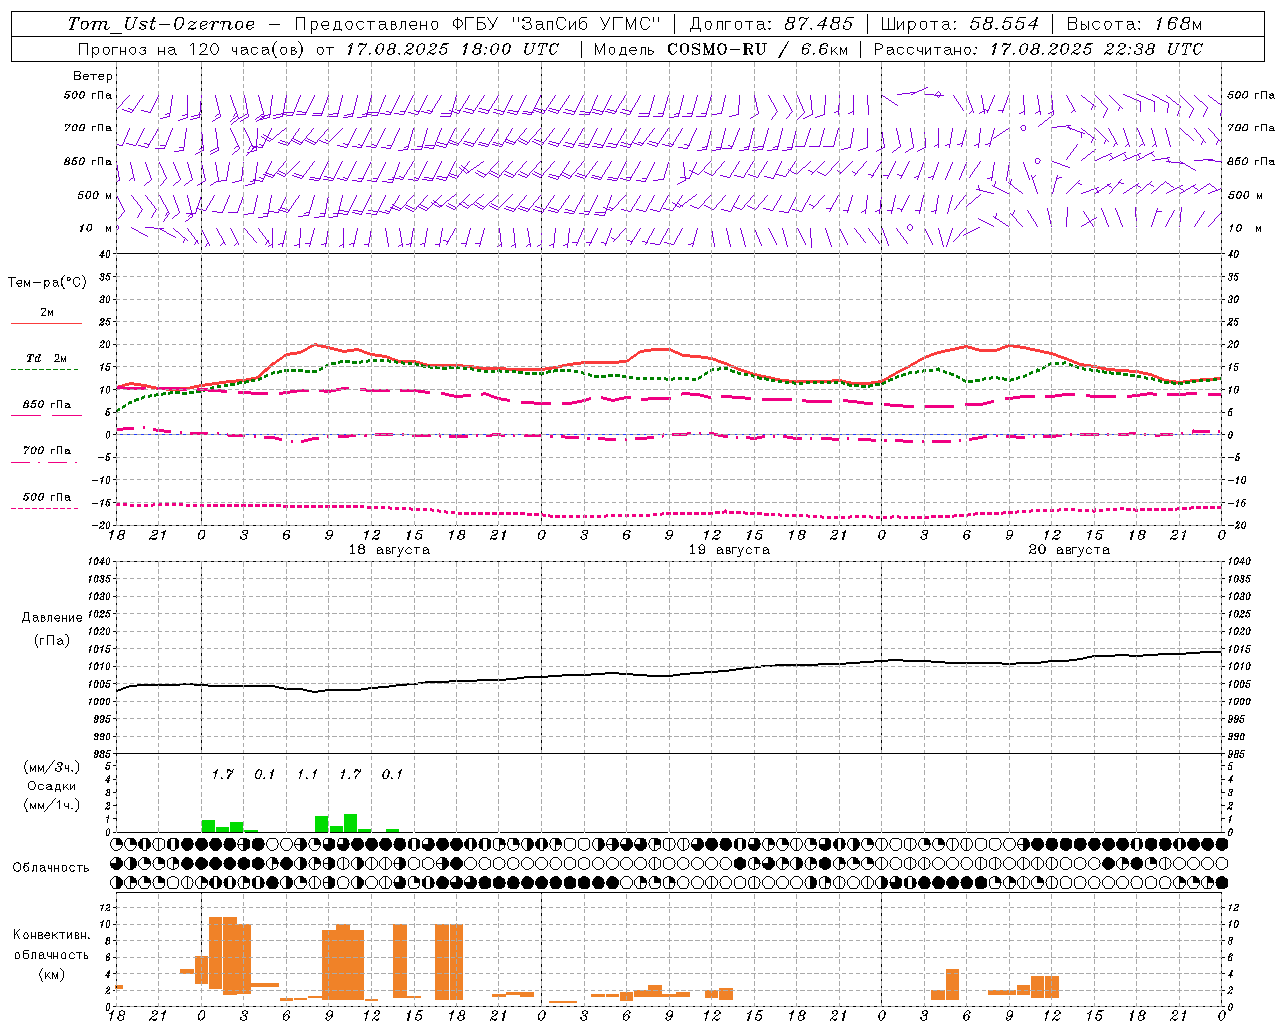Click the model name COSMO-RU / 6.6км
The width and height of the screenshot is (1280, 1024).
click(758, 49)
